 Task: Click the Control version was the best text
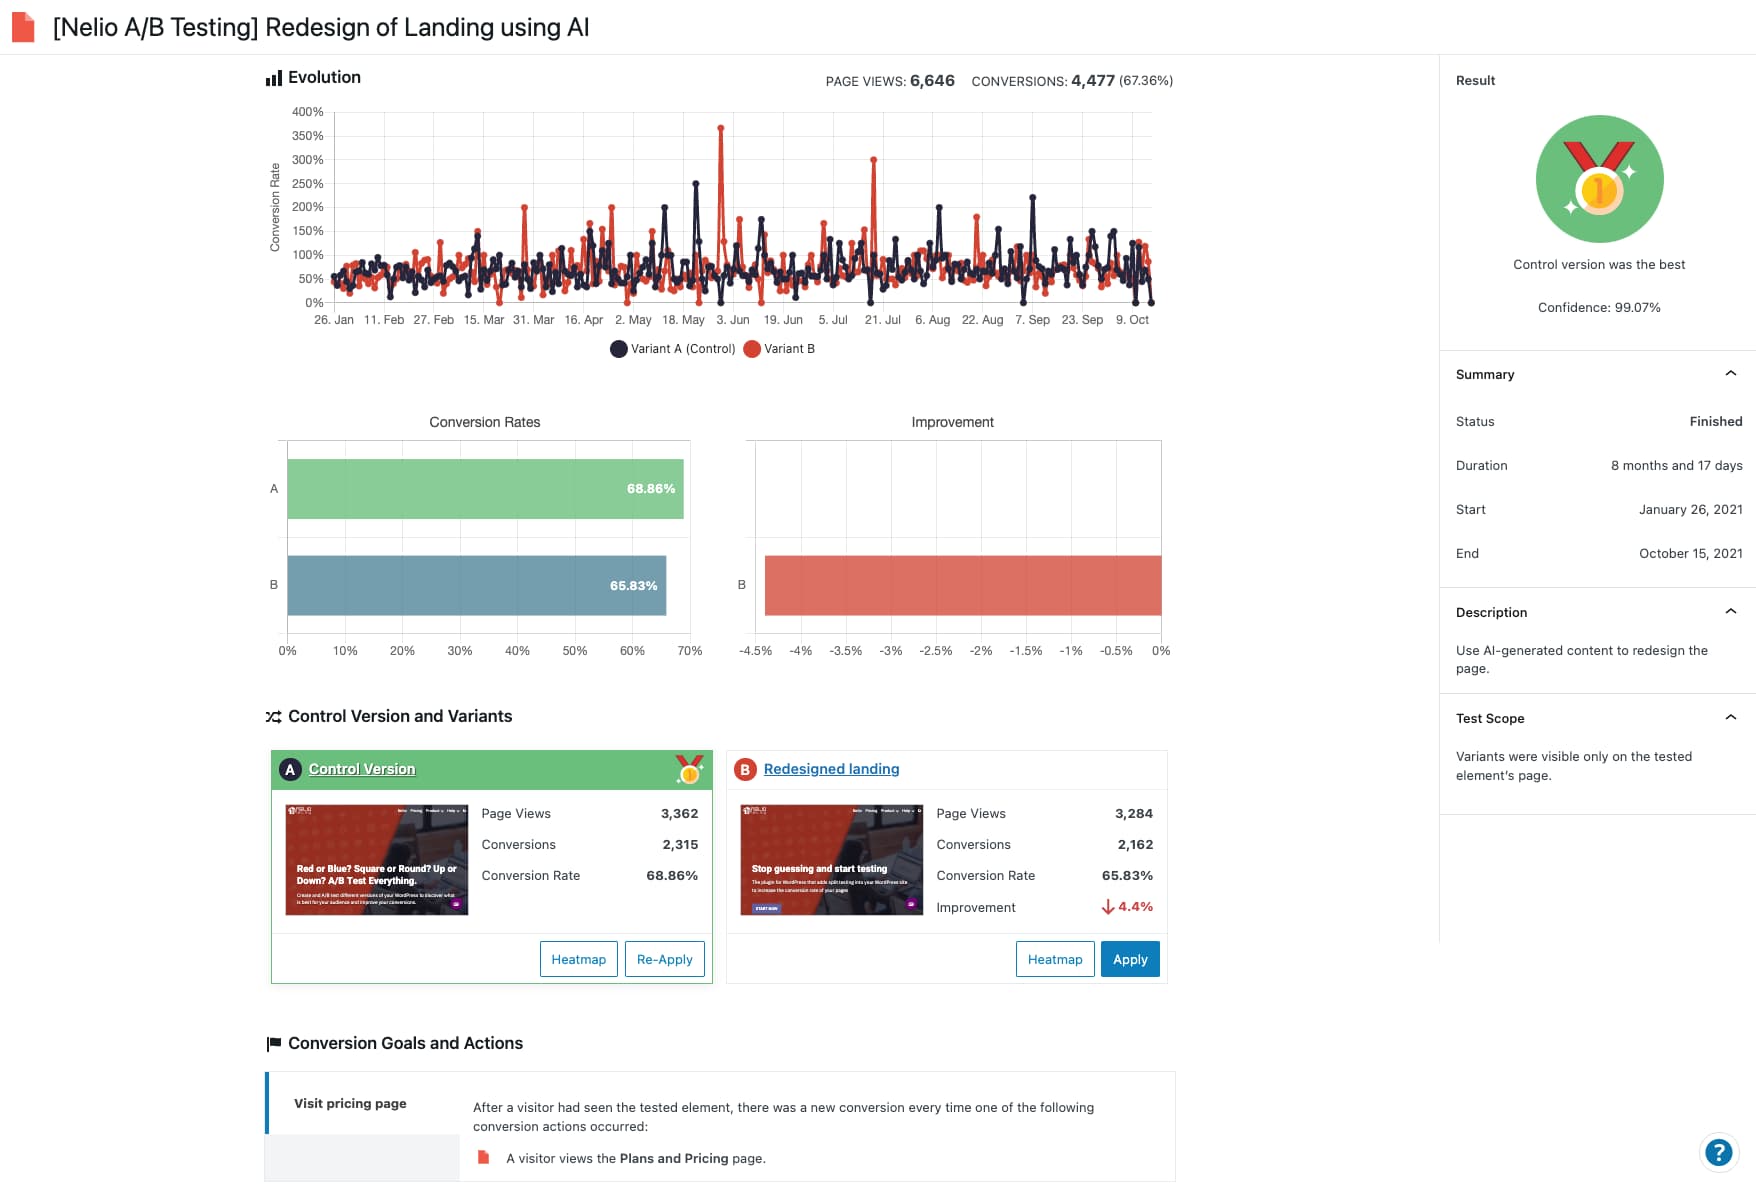coord(1599,264)
